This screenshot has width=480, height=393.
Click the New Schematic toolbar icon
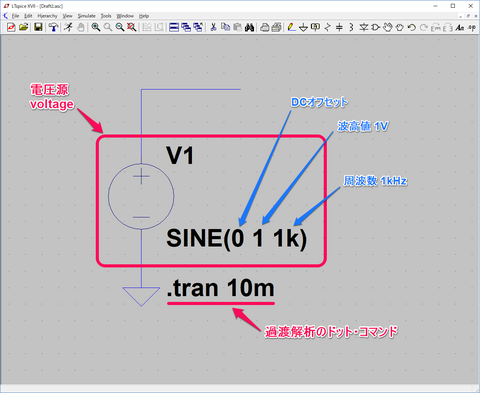pos(11,27)
